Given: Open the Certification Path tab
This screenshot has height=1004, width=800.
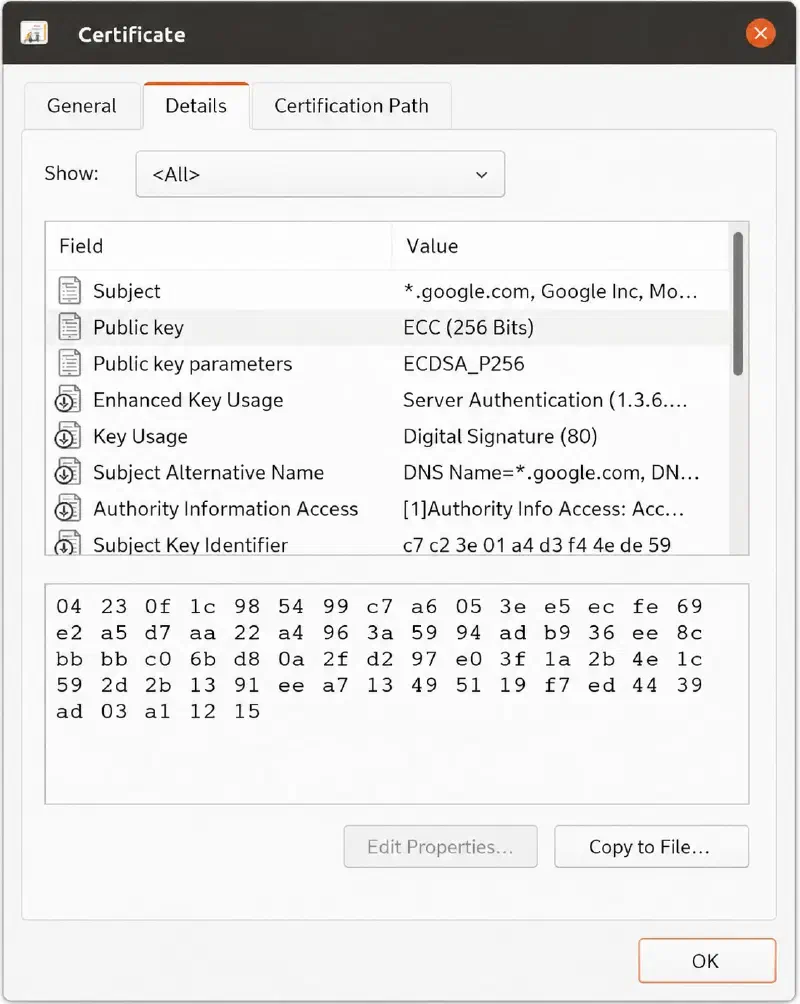Looking at the screenshot, I should point(352,106).
